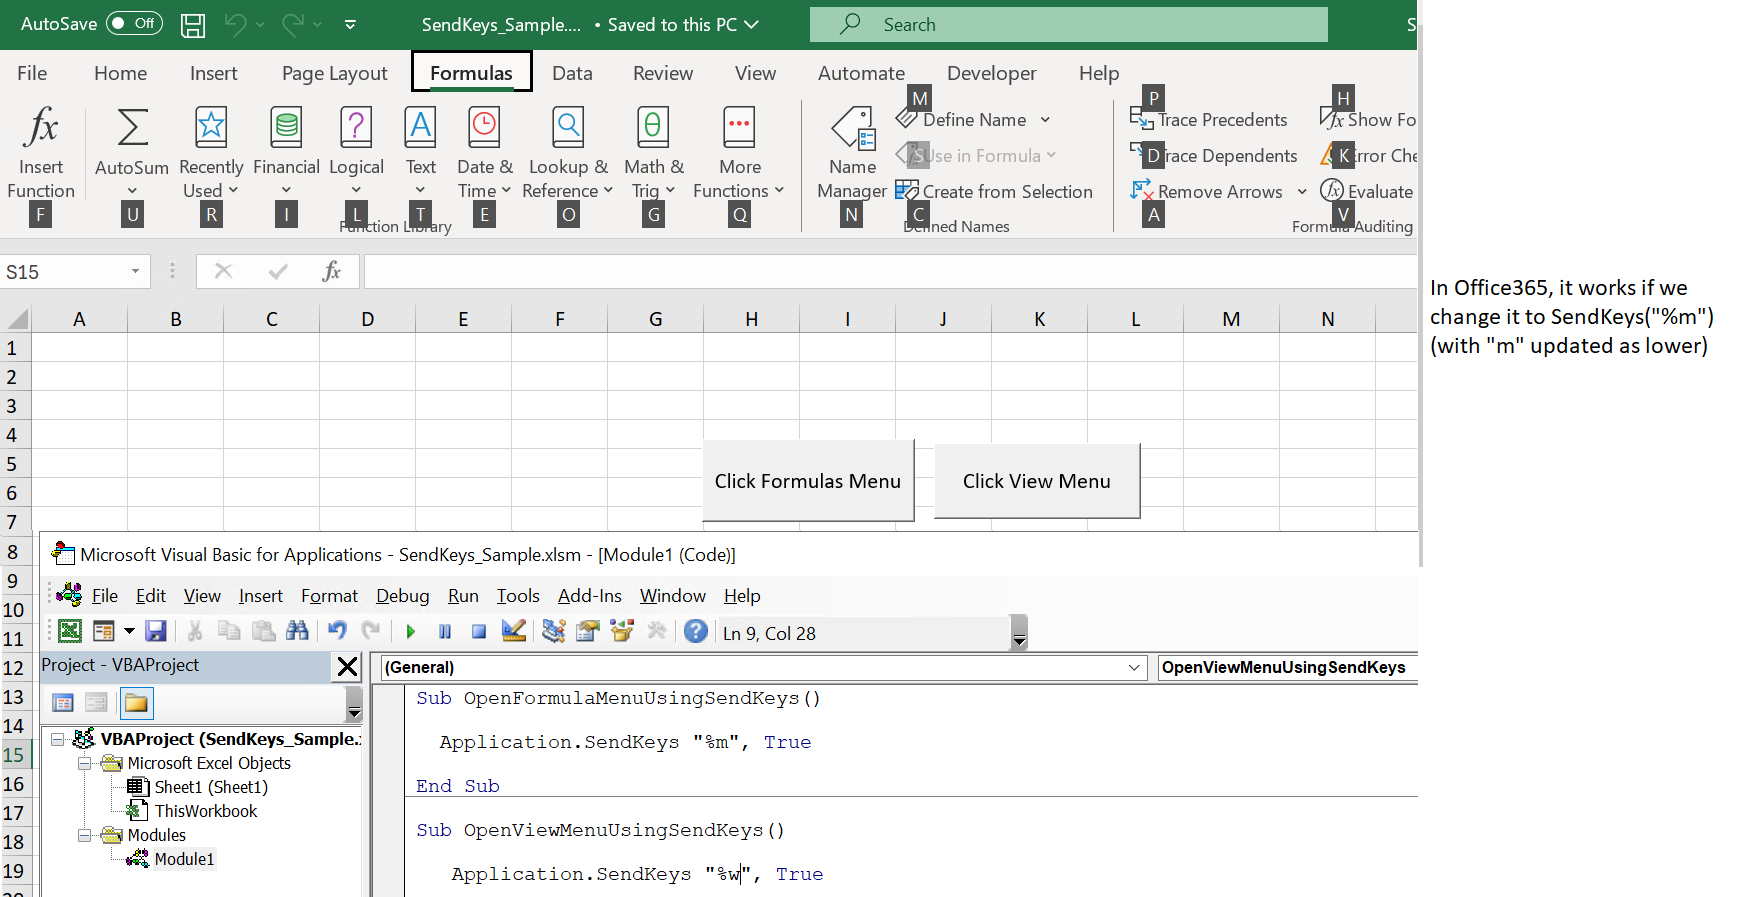Open the Insert UserForm dropdown arrow in VBA toolbar

tap(129, 631)
